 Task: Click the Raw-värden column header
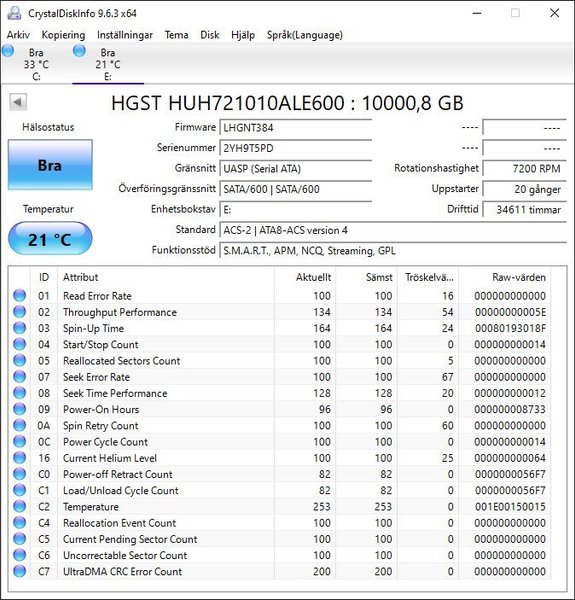[505, 277]
